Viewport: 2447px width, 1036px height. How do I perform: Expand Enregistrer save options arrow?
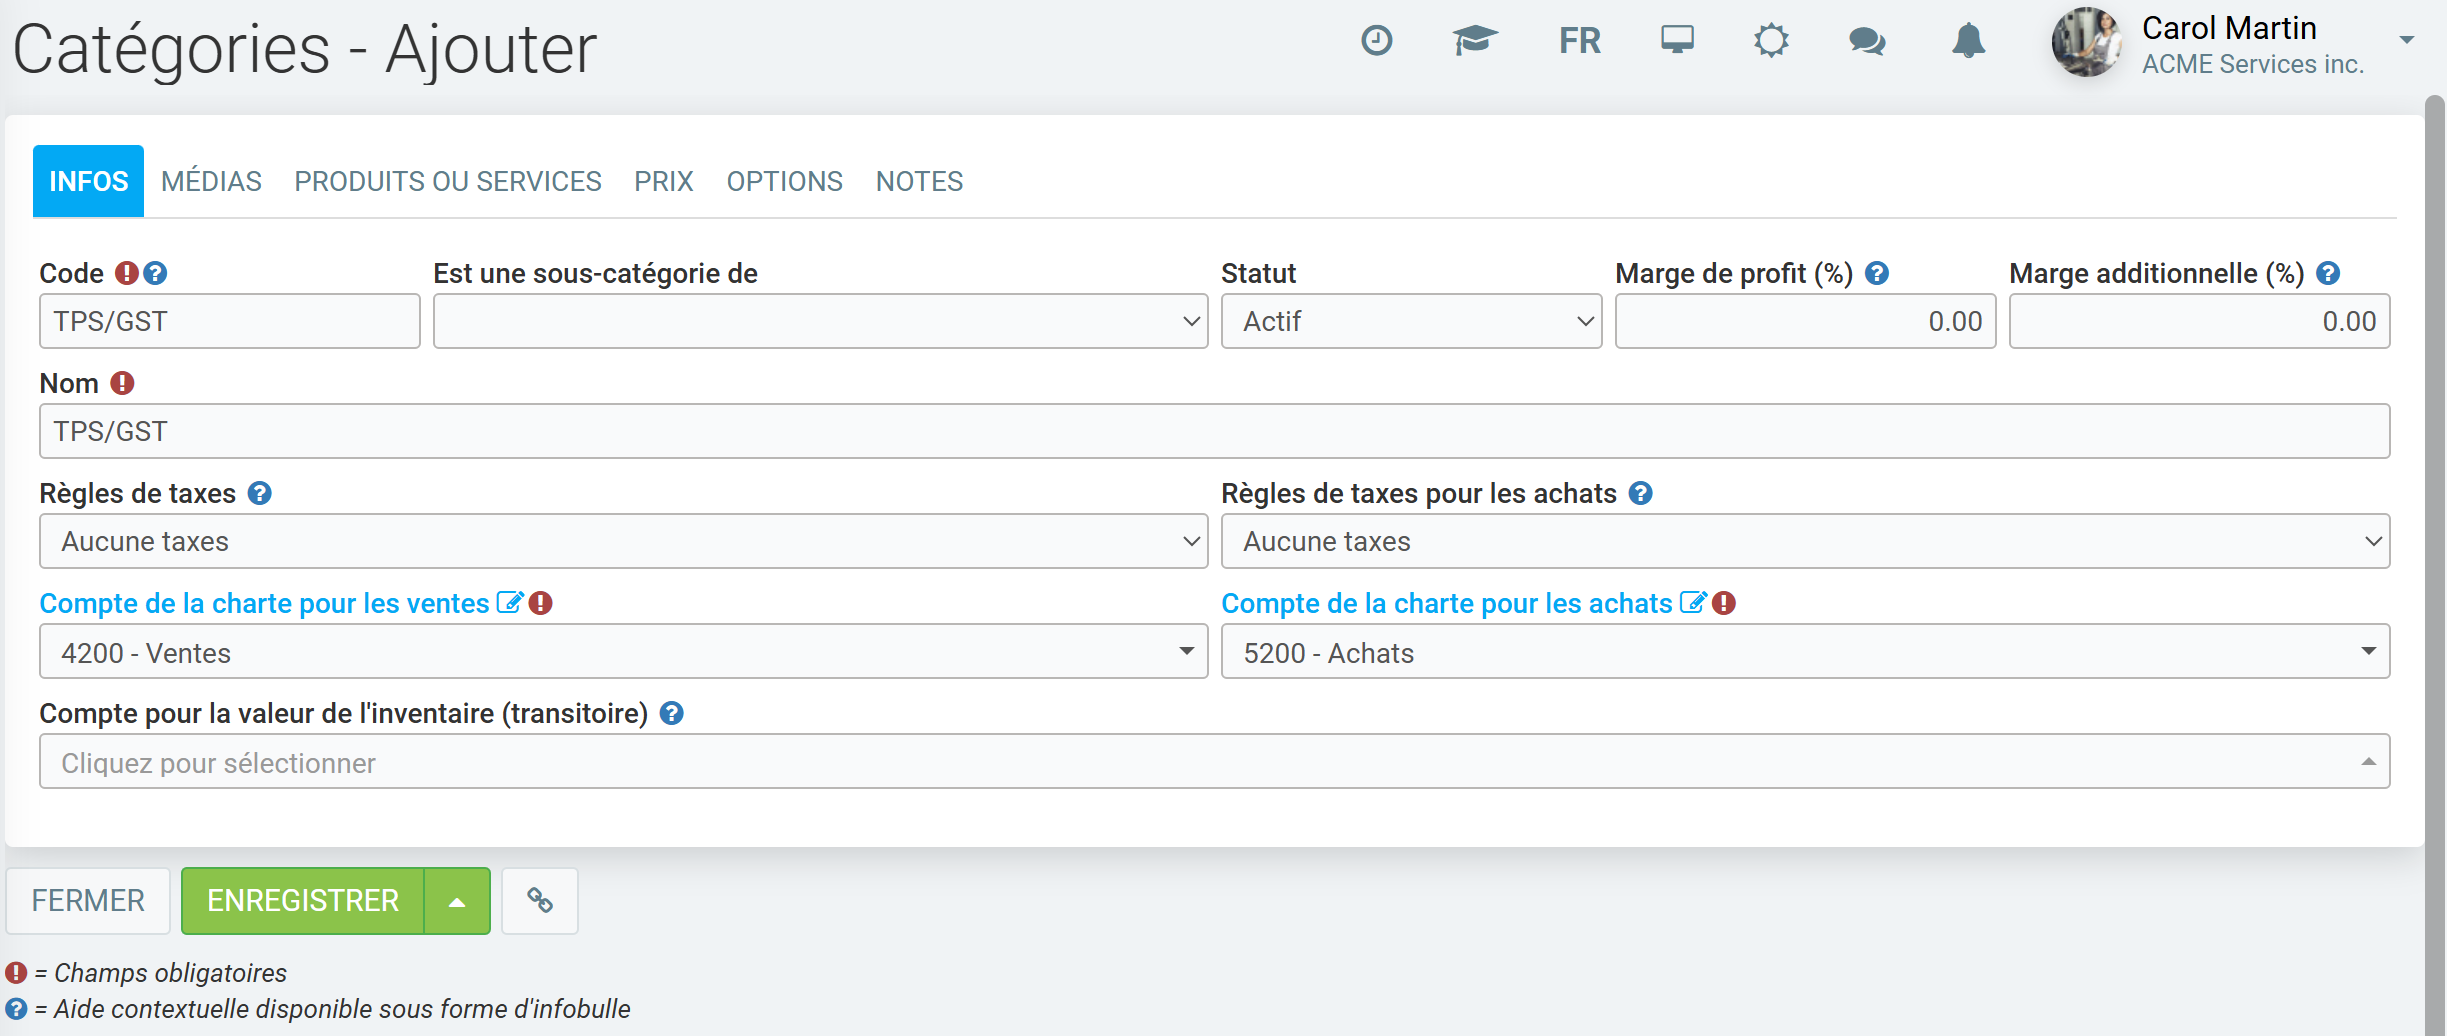(457, 901)
